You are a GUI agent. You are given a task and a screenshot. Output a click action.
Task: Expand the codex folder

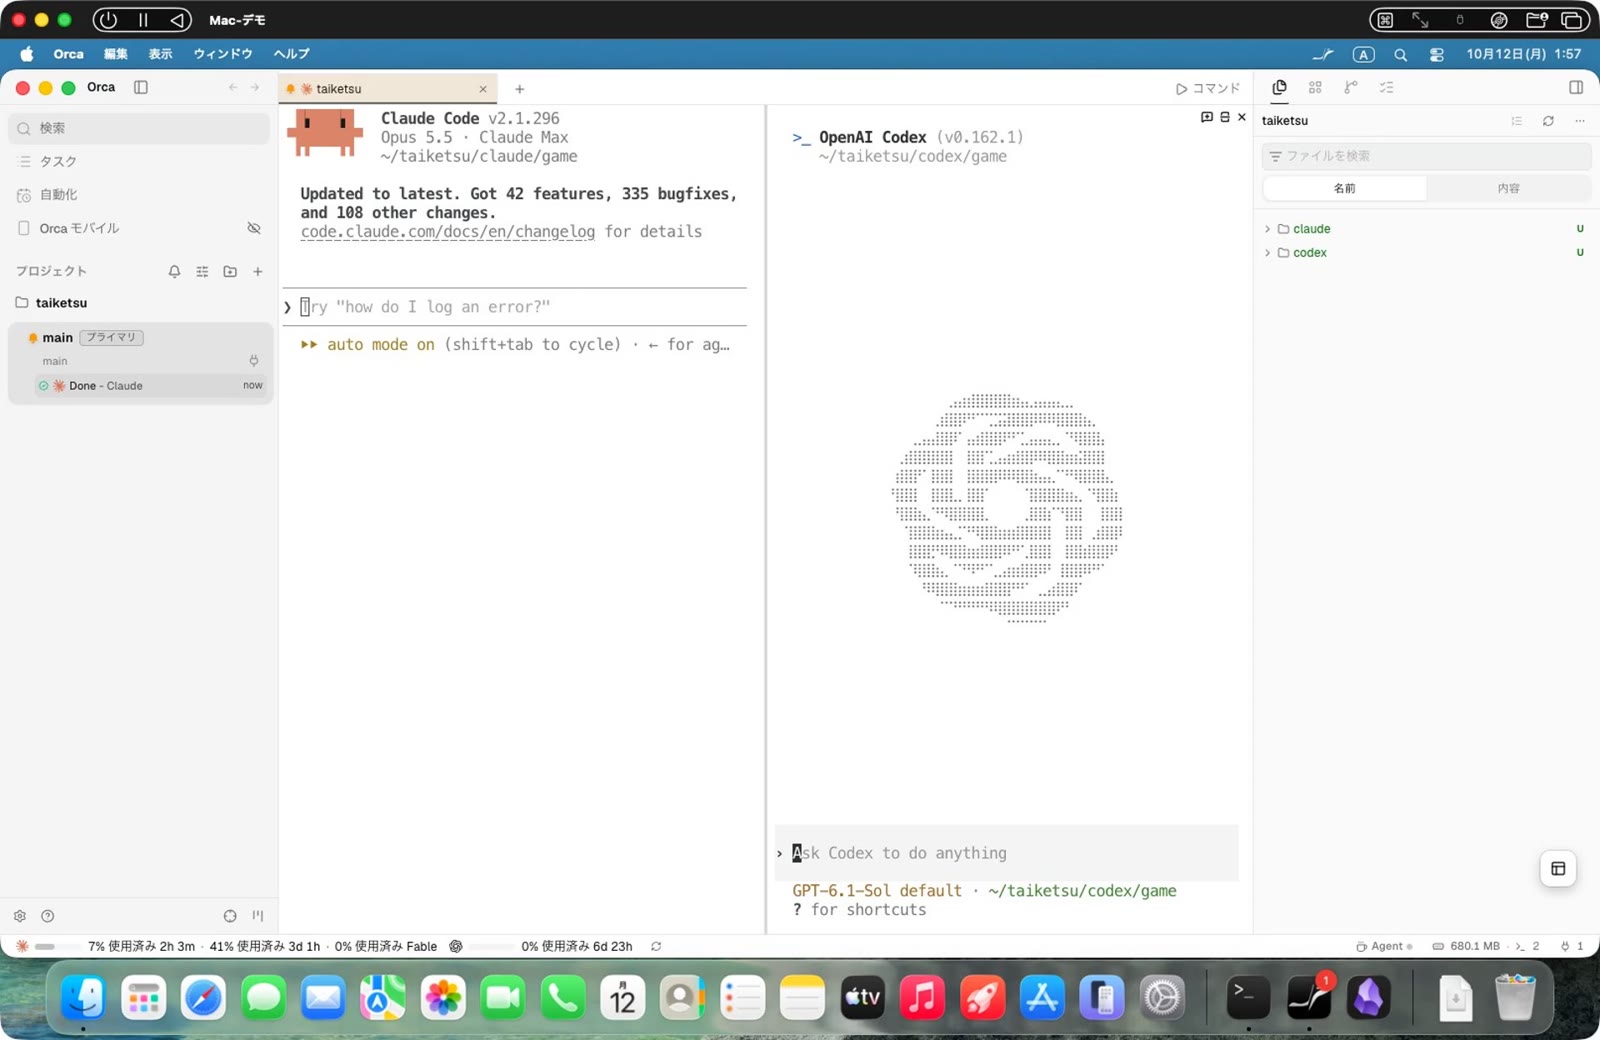1300,253
